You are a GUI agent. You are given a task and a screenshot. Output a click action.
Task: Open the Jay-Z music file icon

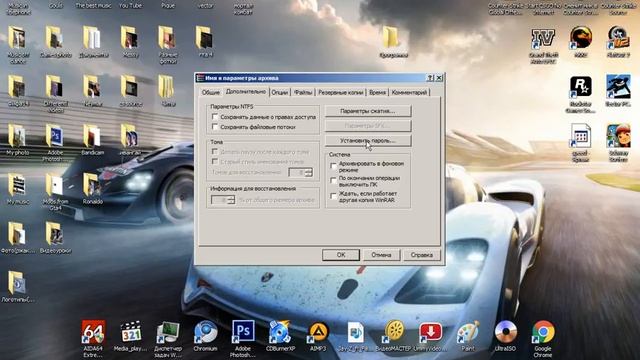click(355, 333)
